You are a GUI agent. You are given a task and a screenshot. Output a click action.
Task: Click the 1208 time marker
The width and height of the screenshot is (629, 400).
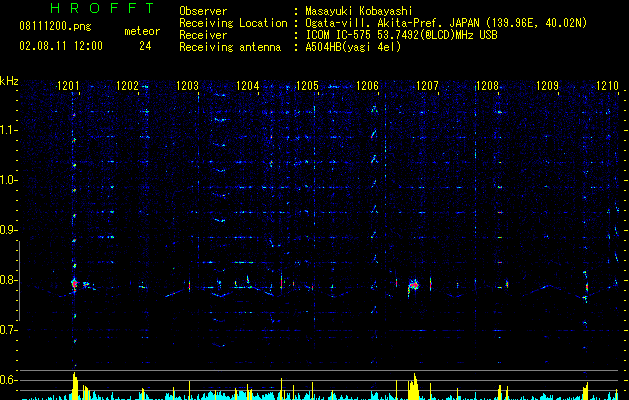[x=487, y=86]
